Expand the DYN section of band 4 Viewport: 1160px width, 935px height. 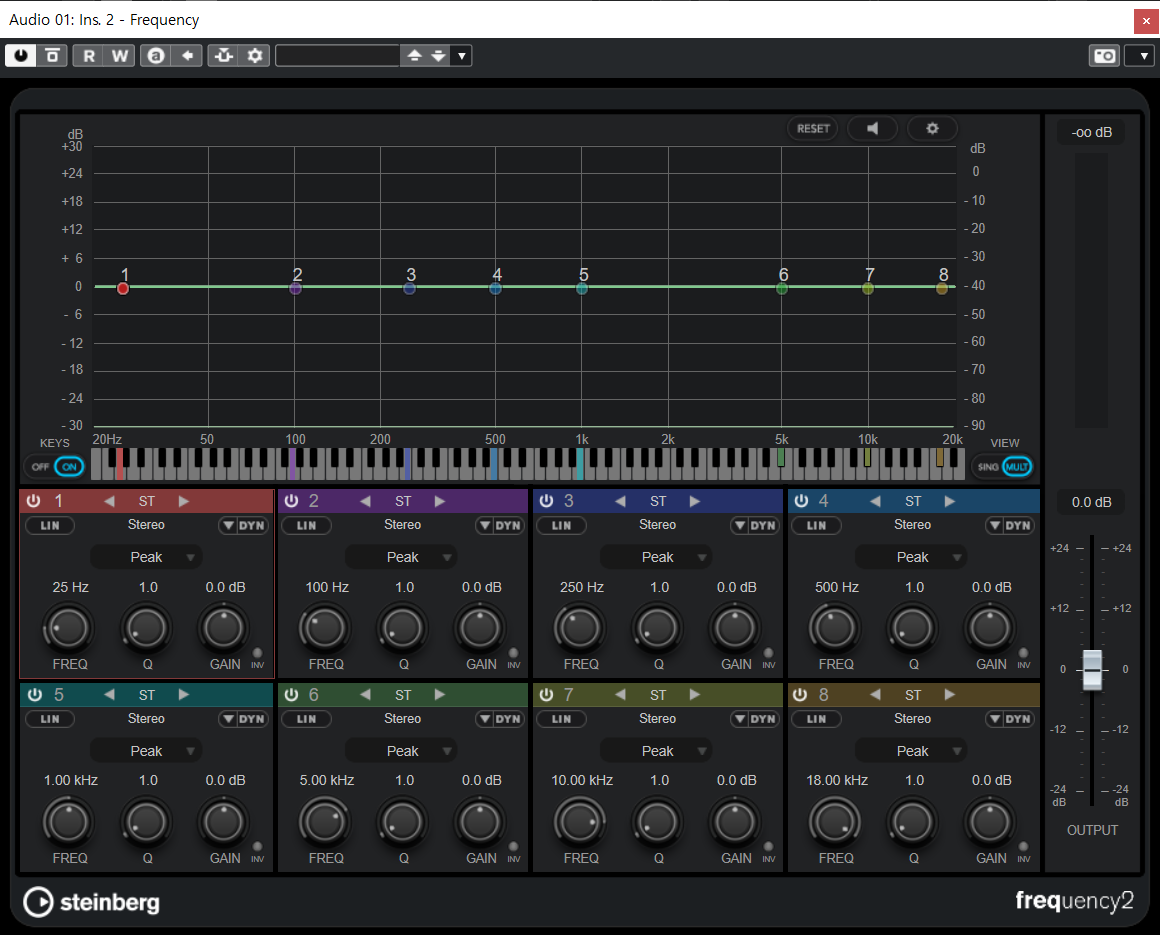[1010, 525]
